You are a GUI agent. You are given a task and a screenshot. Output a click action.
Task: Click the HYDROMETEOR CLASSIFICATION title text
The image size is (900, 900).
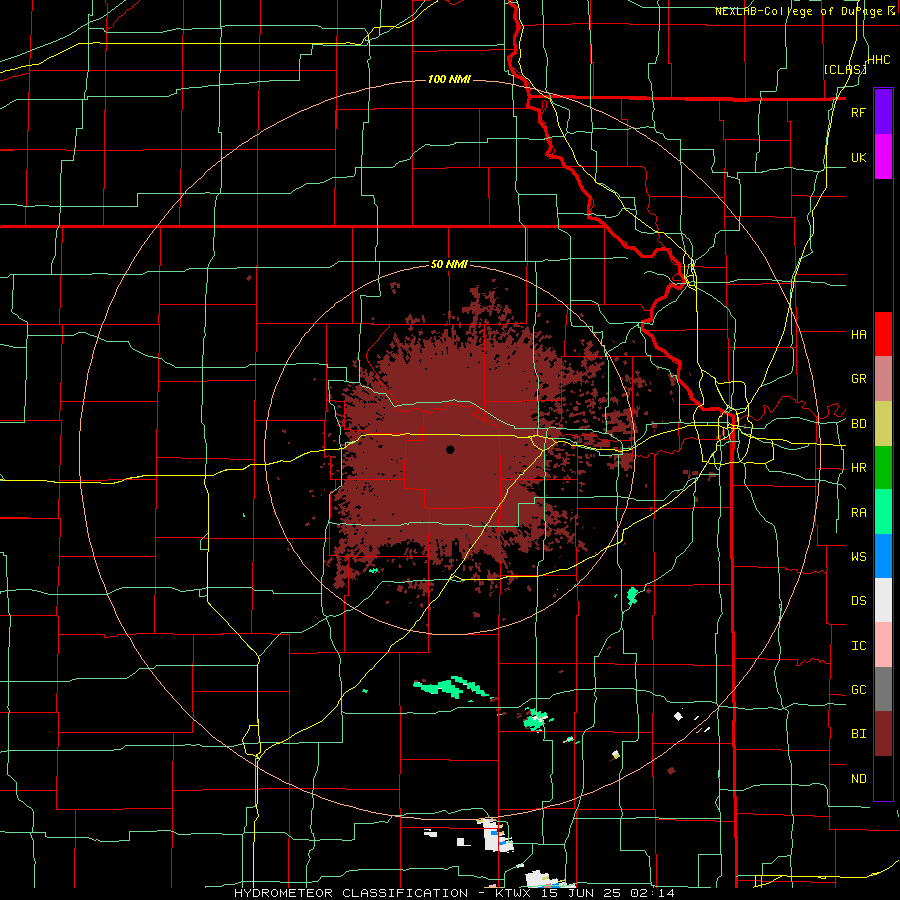click(351, 893)
